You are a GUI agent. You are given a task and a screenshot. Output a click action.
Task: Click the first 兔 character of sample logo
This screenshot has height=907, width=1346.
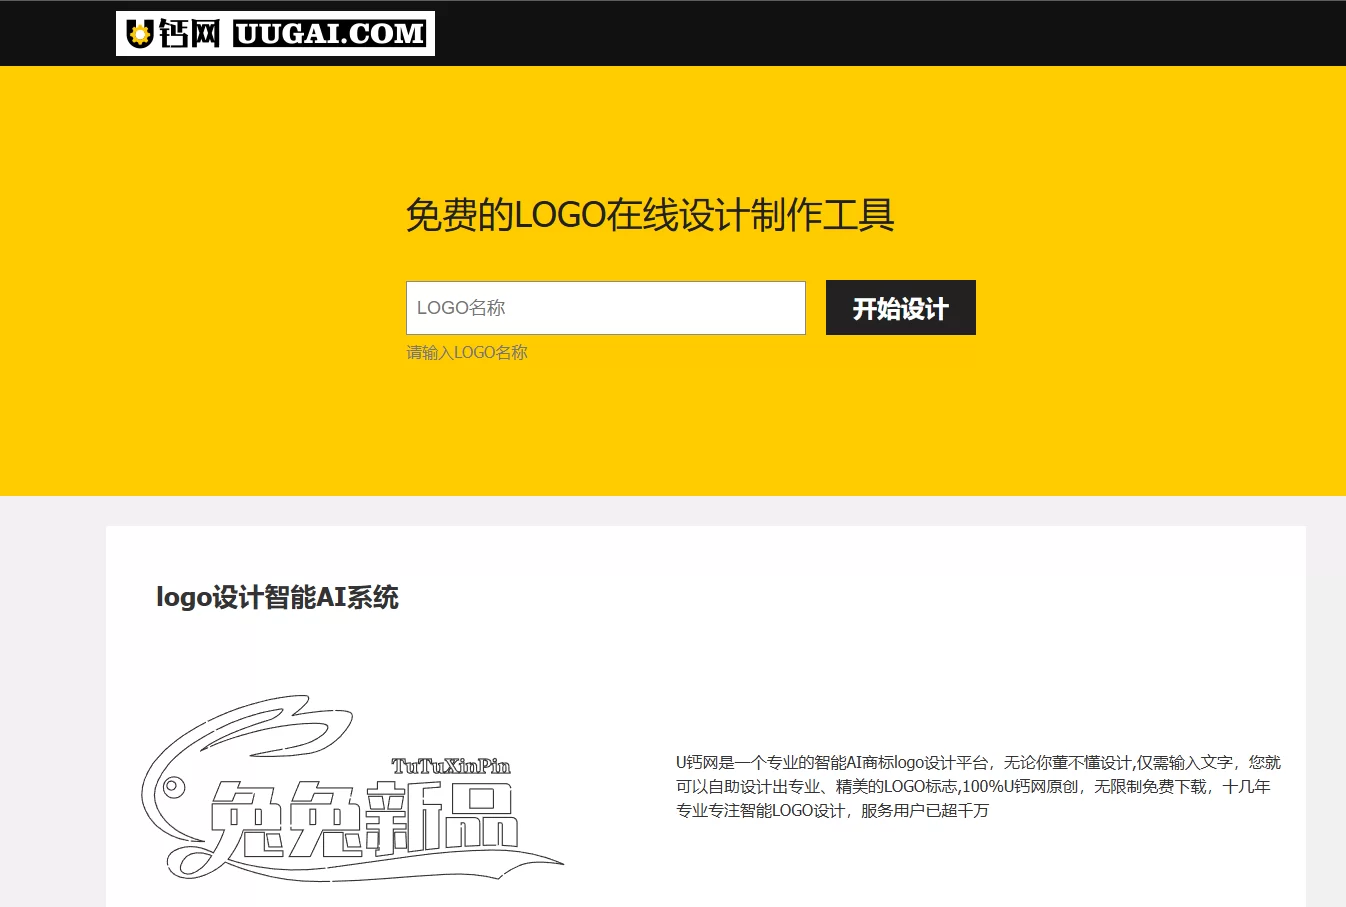click(247, 820)
